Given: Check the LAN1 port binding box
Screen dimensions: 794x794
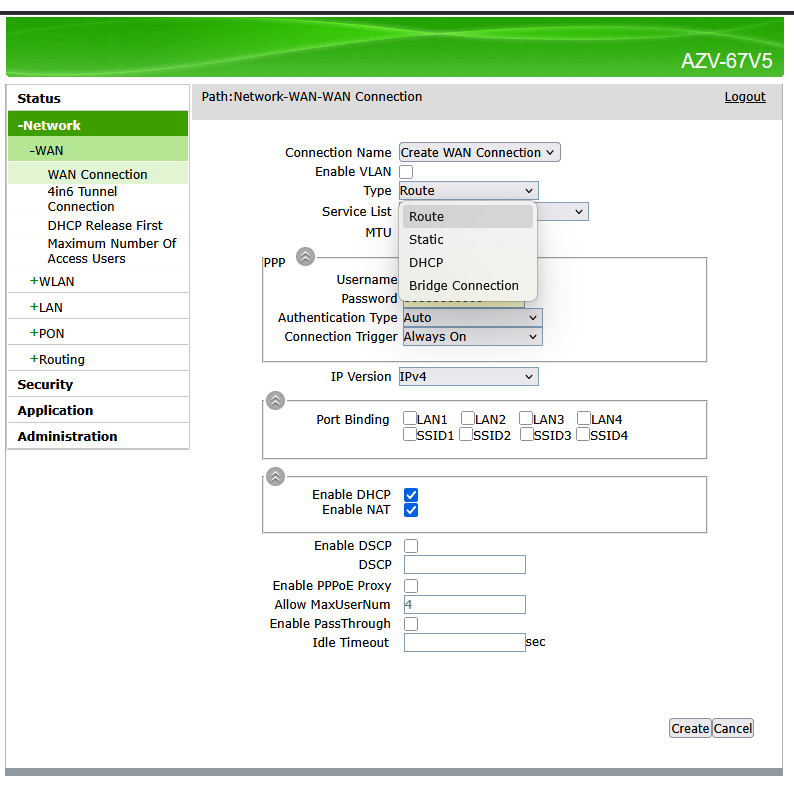Looking at the screenshot, I should 410,419.
